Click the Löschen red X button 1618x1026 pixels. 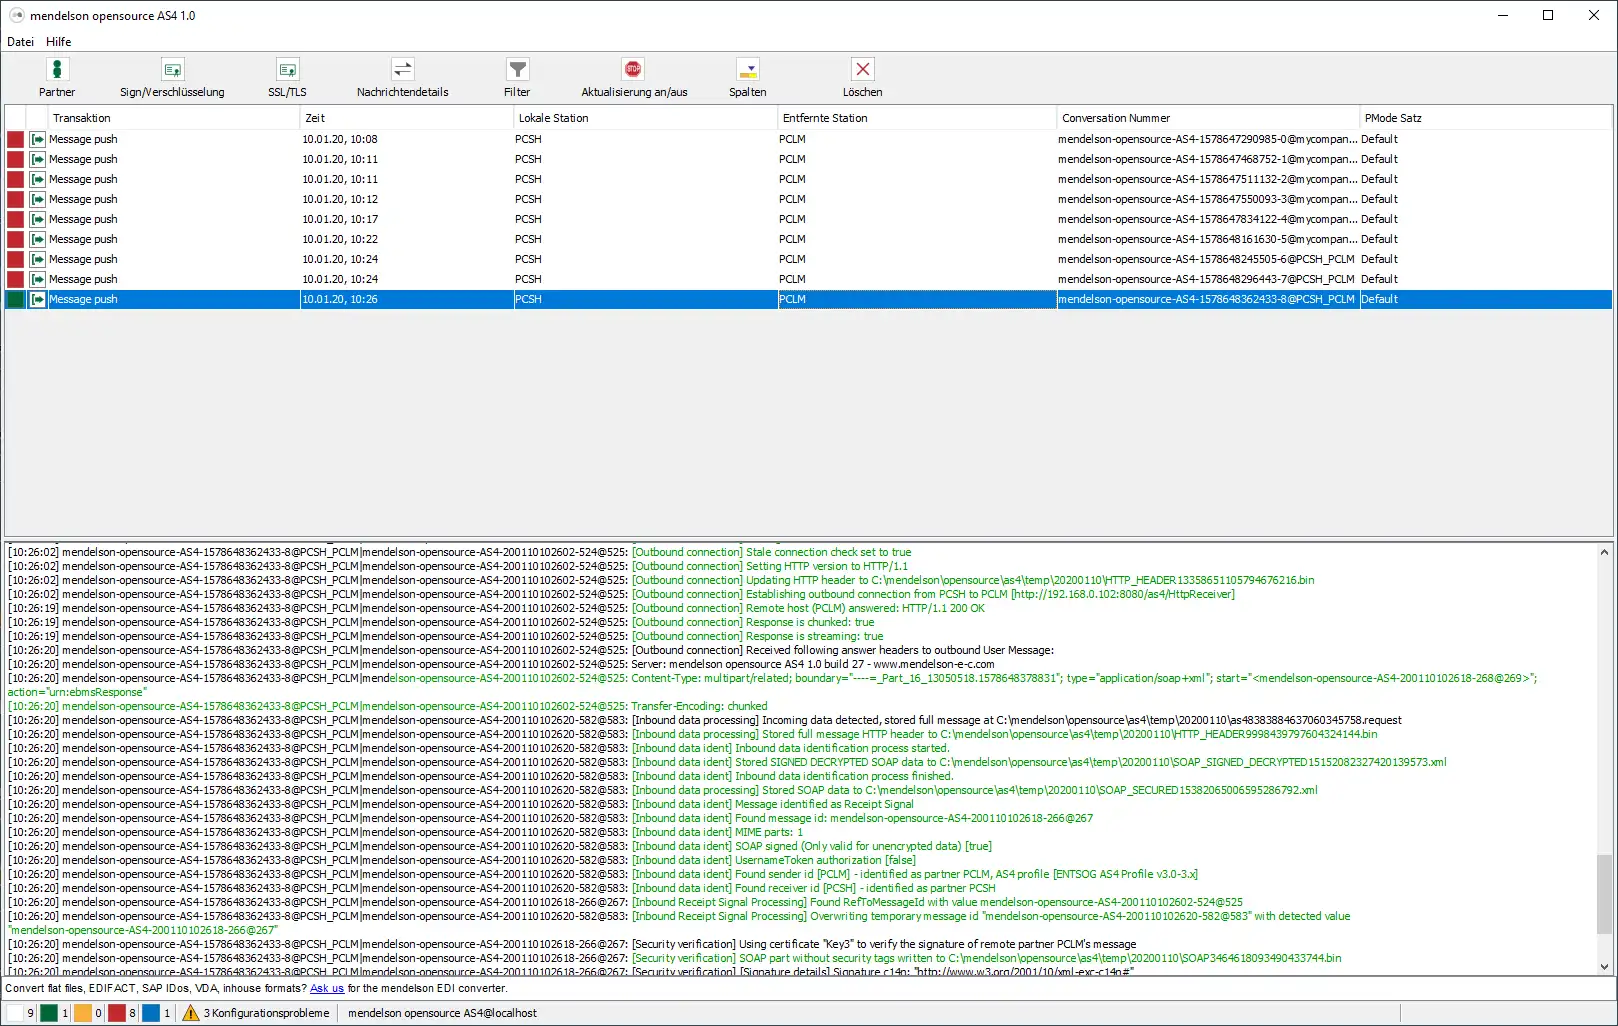click(x=862, y=69)
